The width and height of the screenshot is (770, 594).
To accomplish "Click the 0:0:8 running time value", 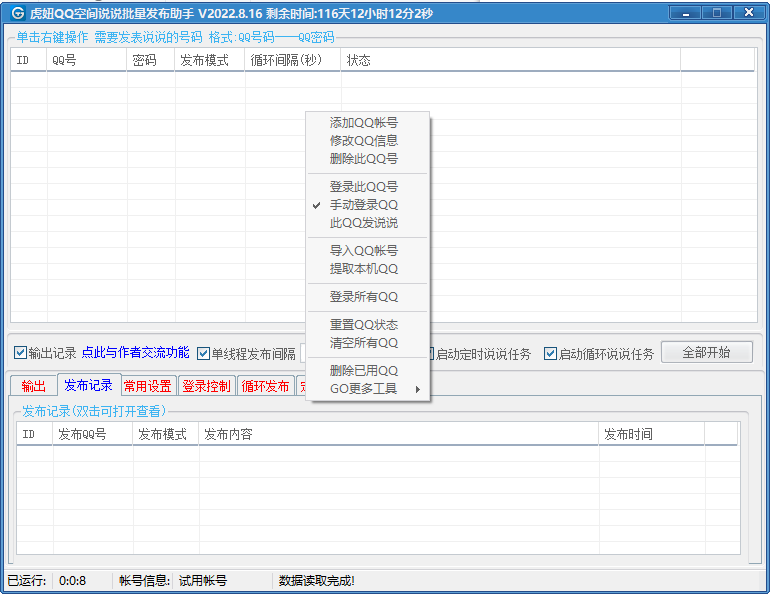I will click(73, 581).
